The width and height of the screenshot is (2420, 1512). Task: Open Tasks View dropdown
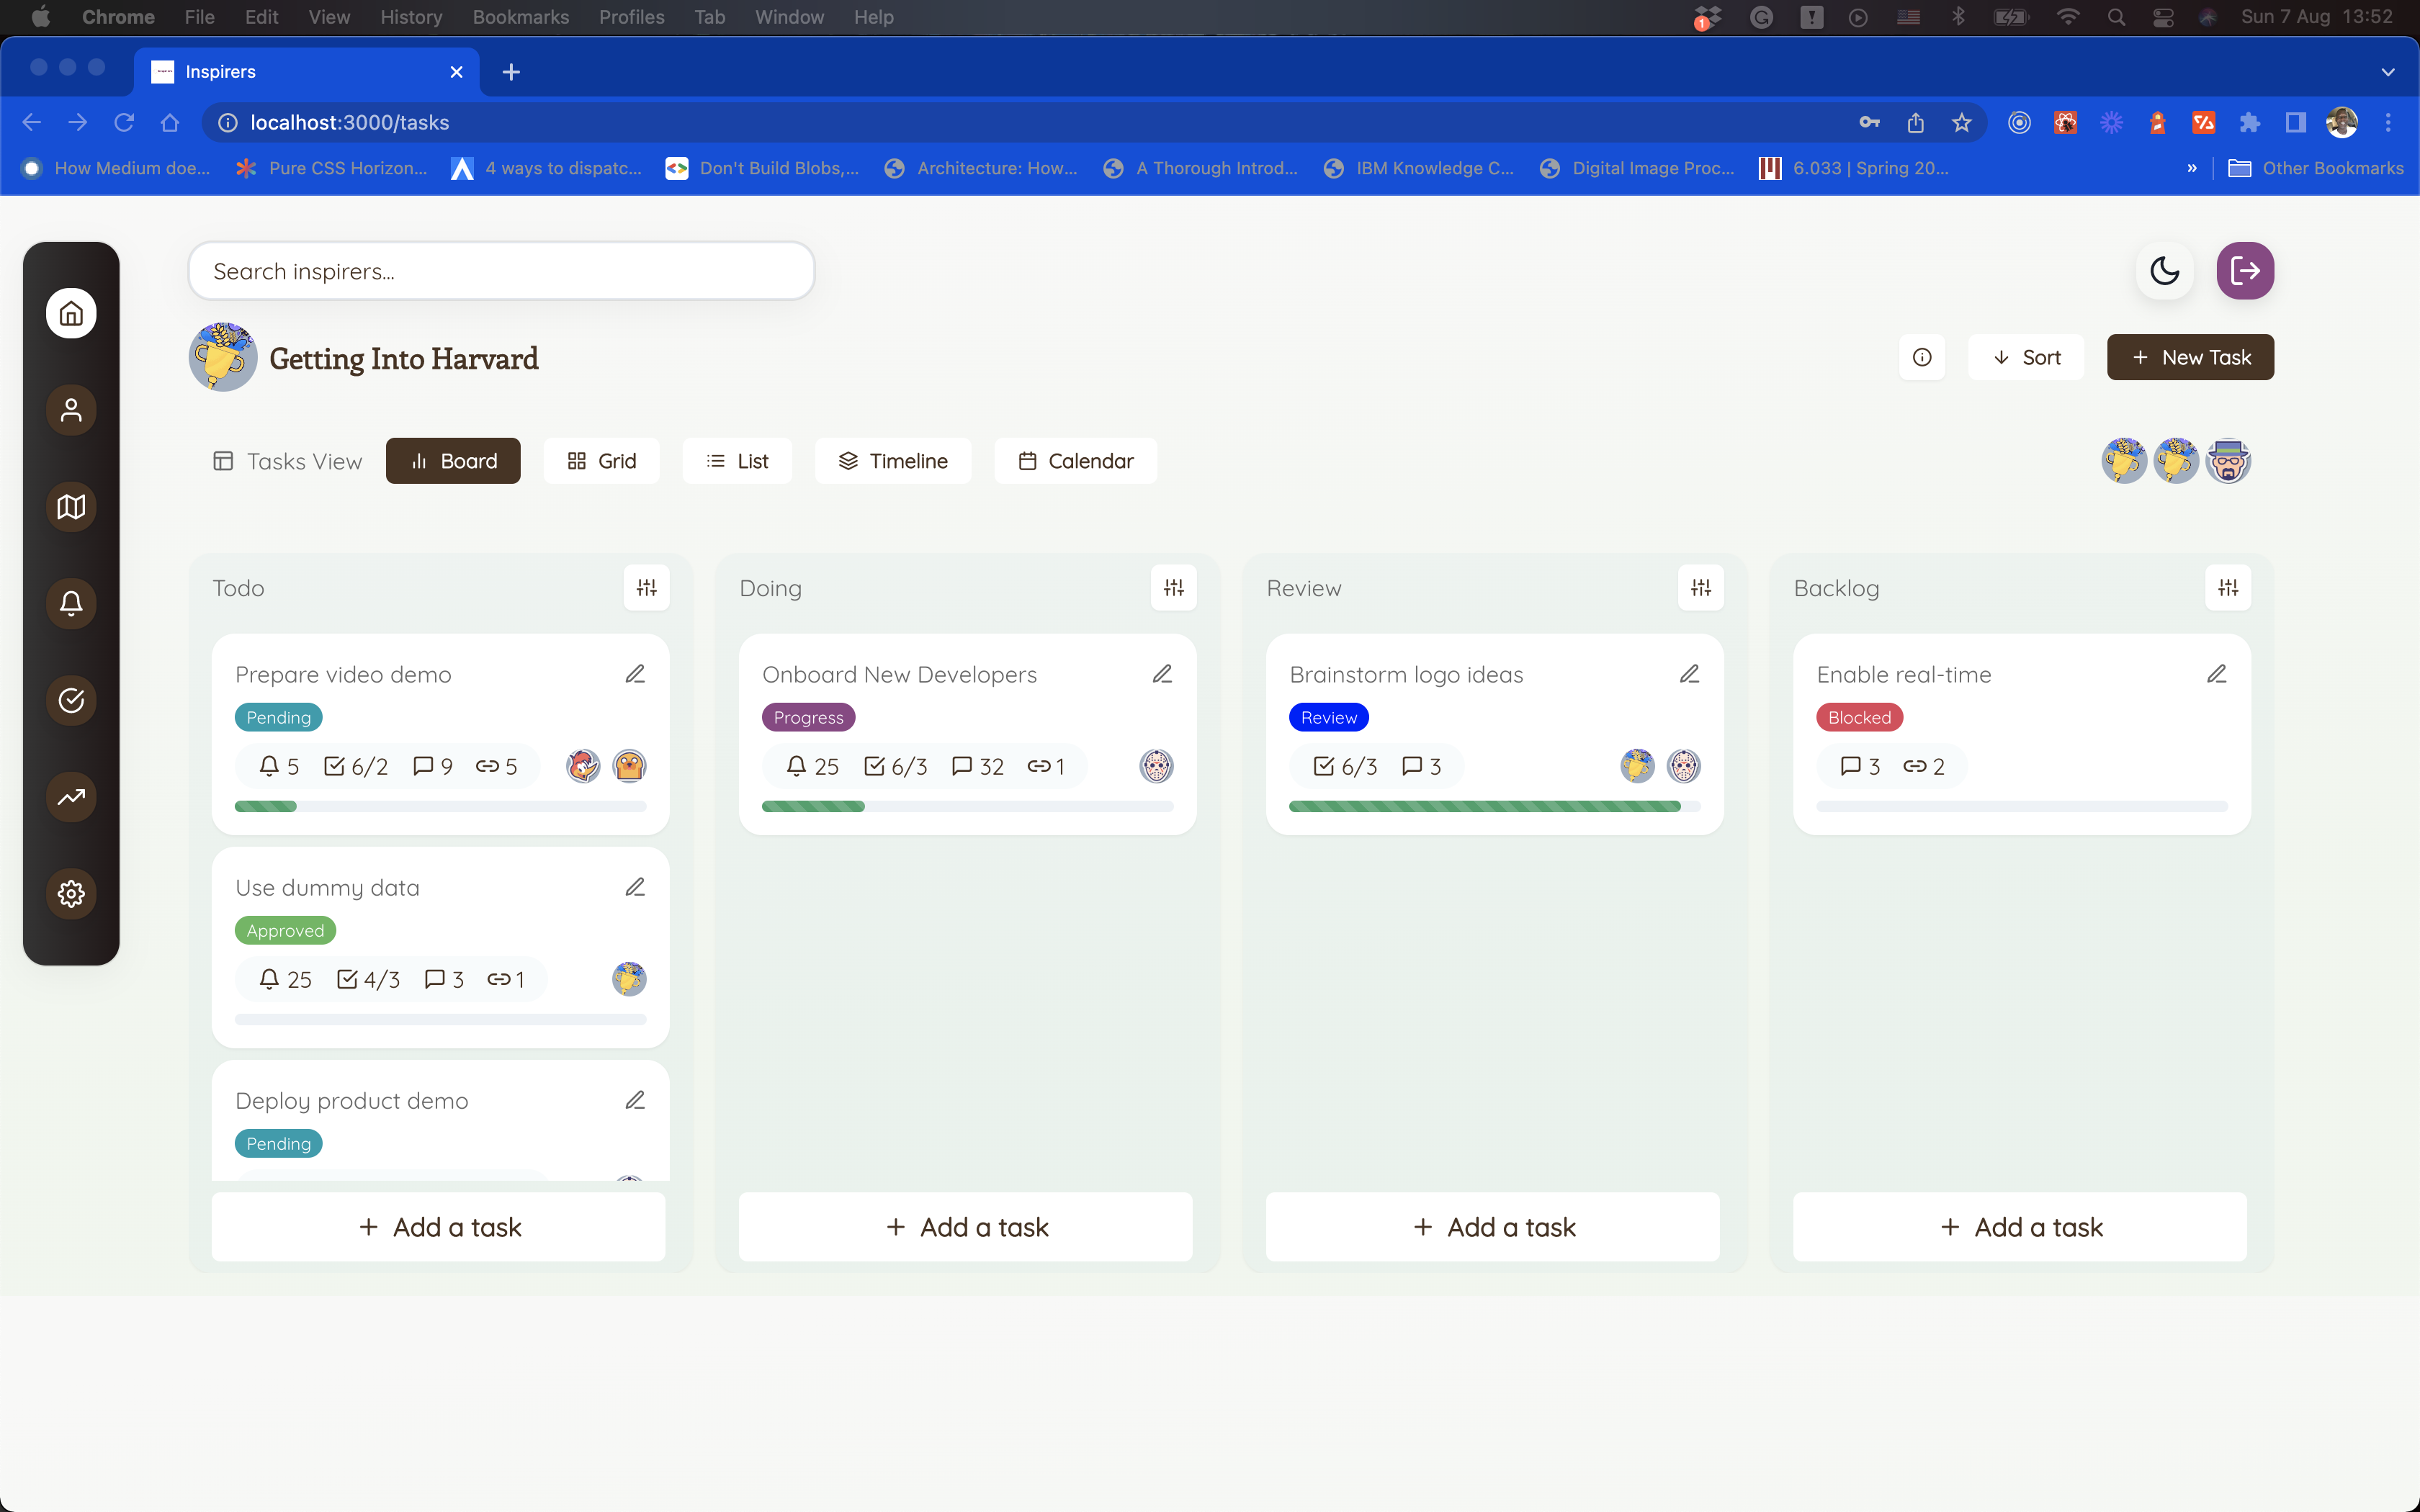point(286,460)
